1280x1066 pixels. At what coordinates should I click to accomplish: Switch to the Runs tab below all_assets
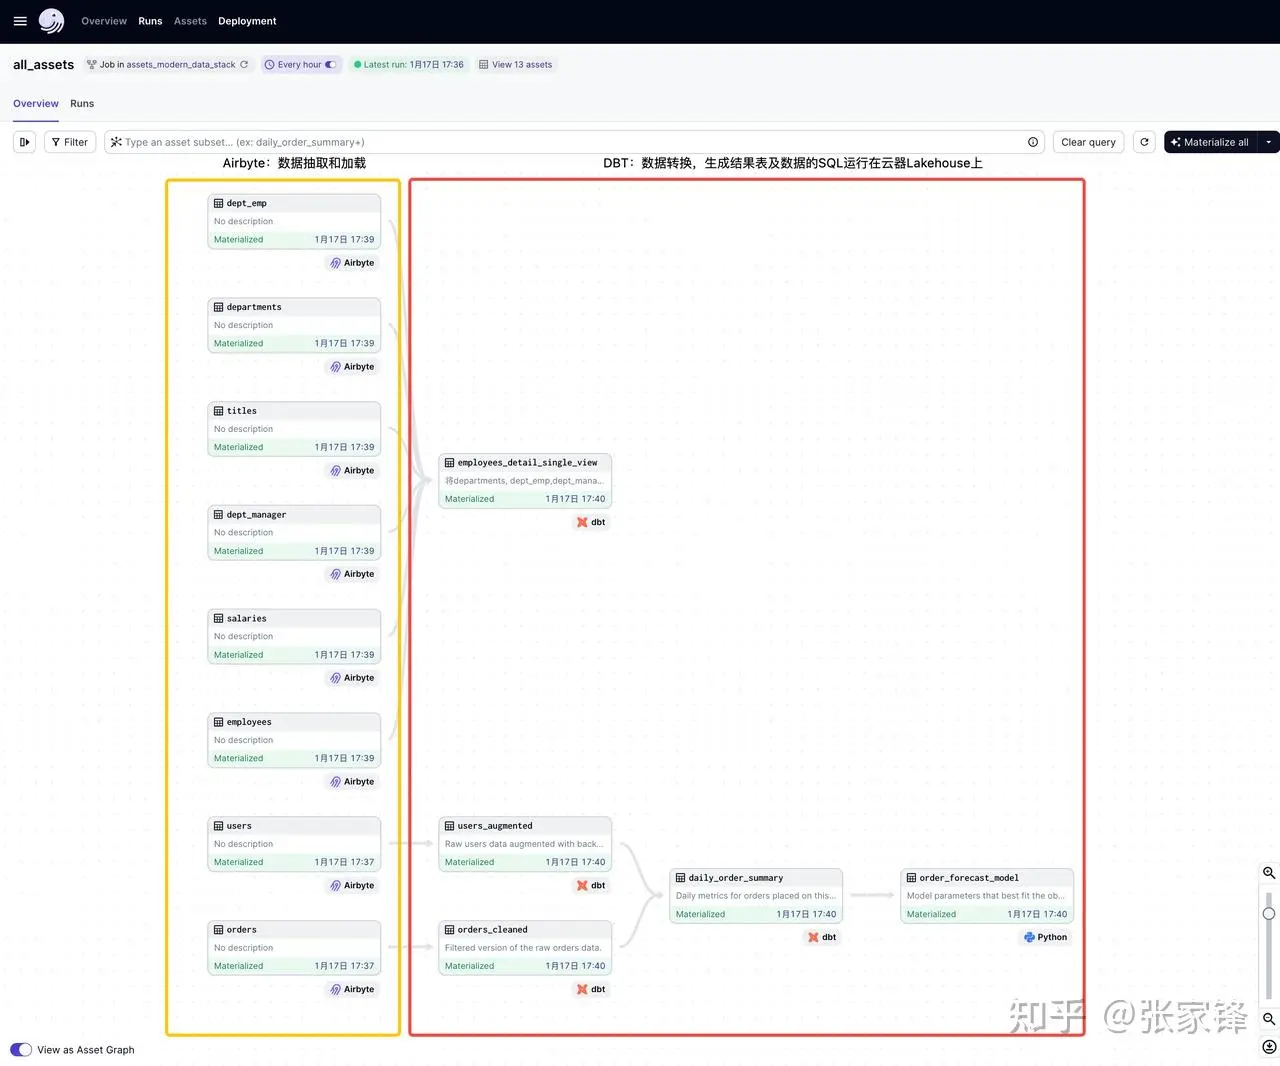click(82, 104)
